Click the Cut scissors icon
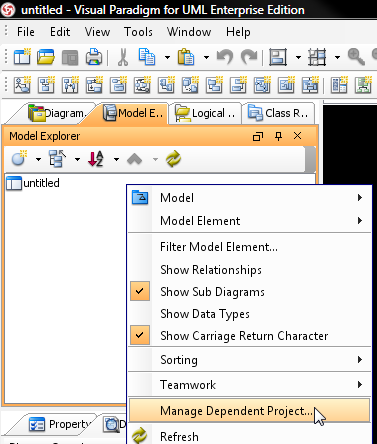Image resolution: width=377 pixels, height=444 pixels. point(123,57)
